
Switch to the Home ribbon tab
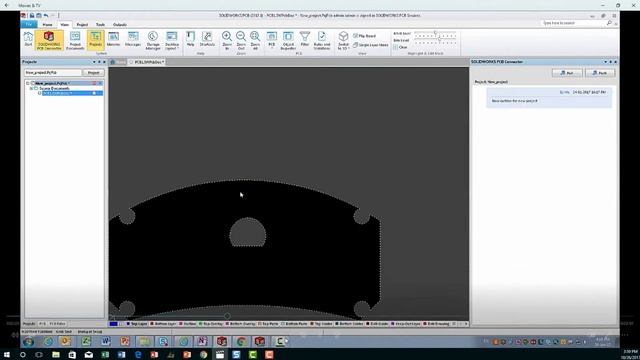(x=47, y=24)
